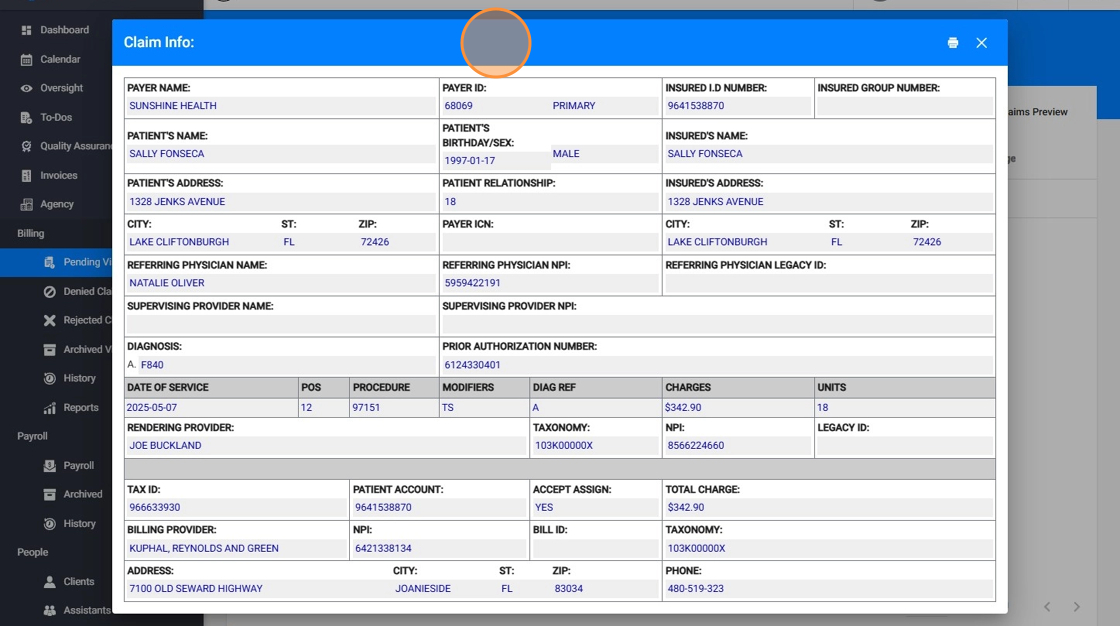
Task: Click the Clients person icon
Action: click(x=49, y=582)
